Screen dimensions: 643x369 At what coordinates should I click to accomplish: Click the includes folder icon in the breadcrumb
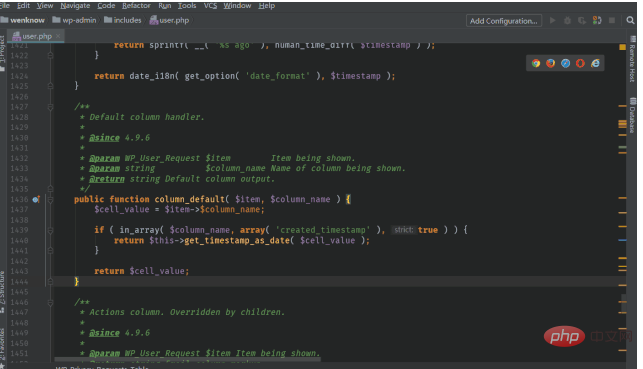coord(108,20)
